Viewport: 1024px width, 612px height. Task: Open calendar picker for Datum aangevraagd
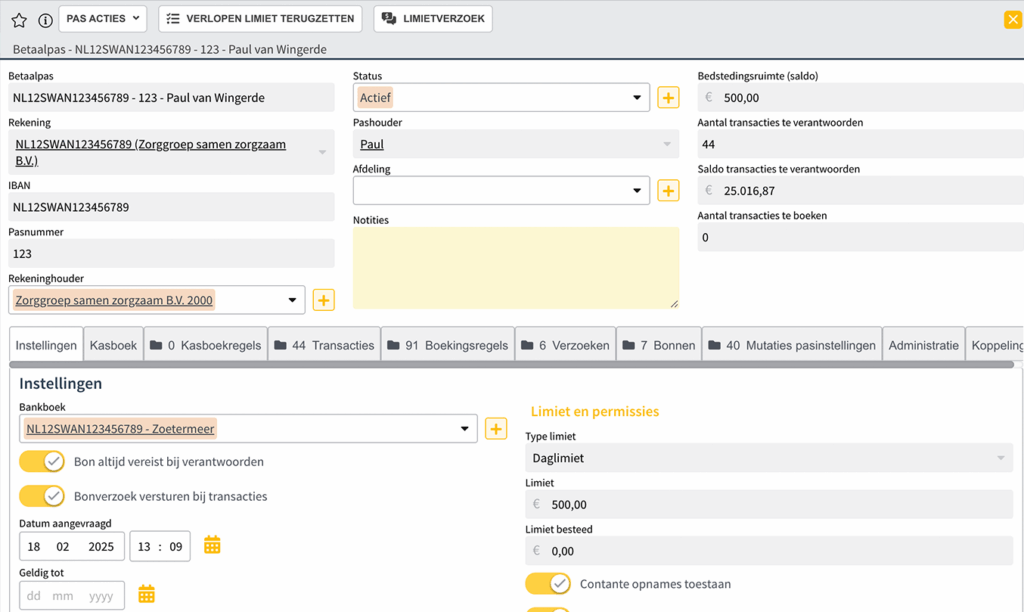(212, 546)
